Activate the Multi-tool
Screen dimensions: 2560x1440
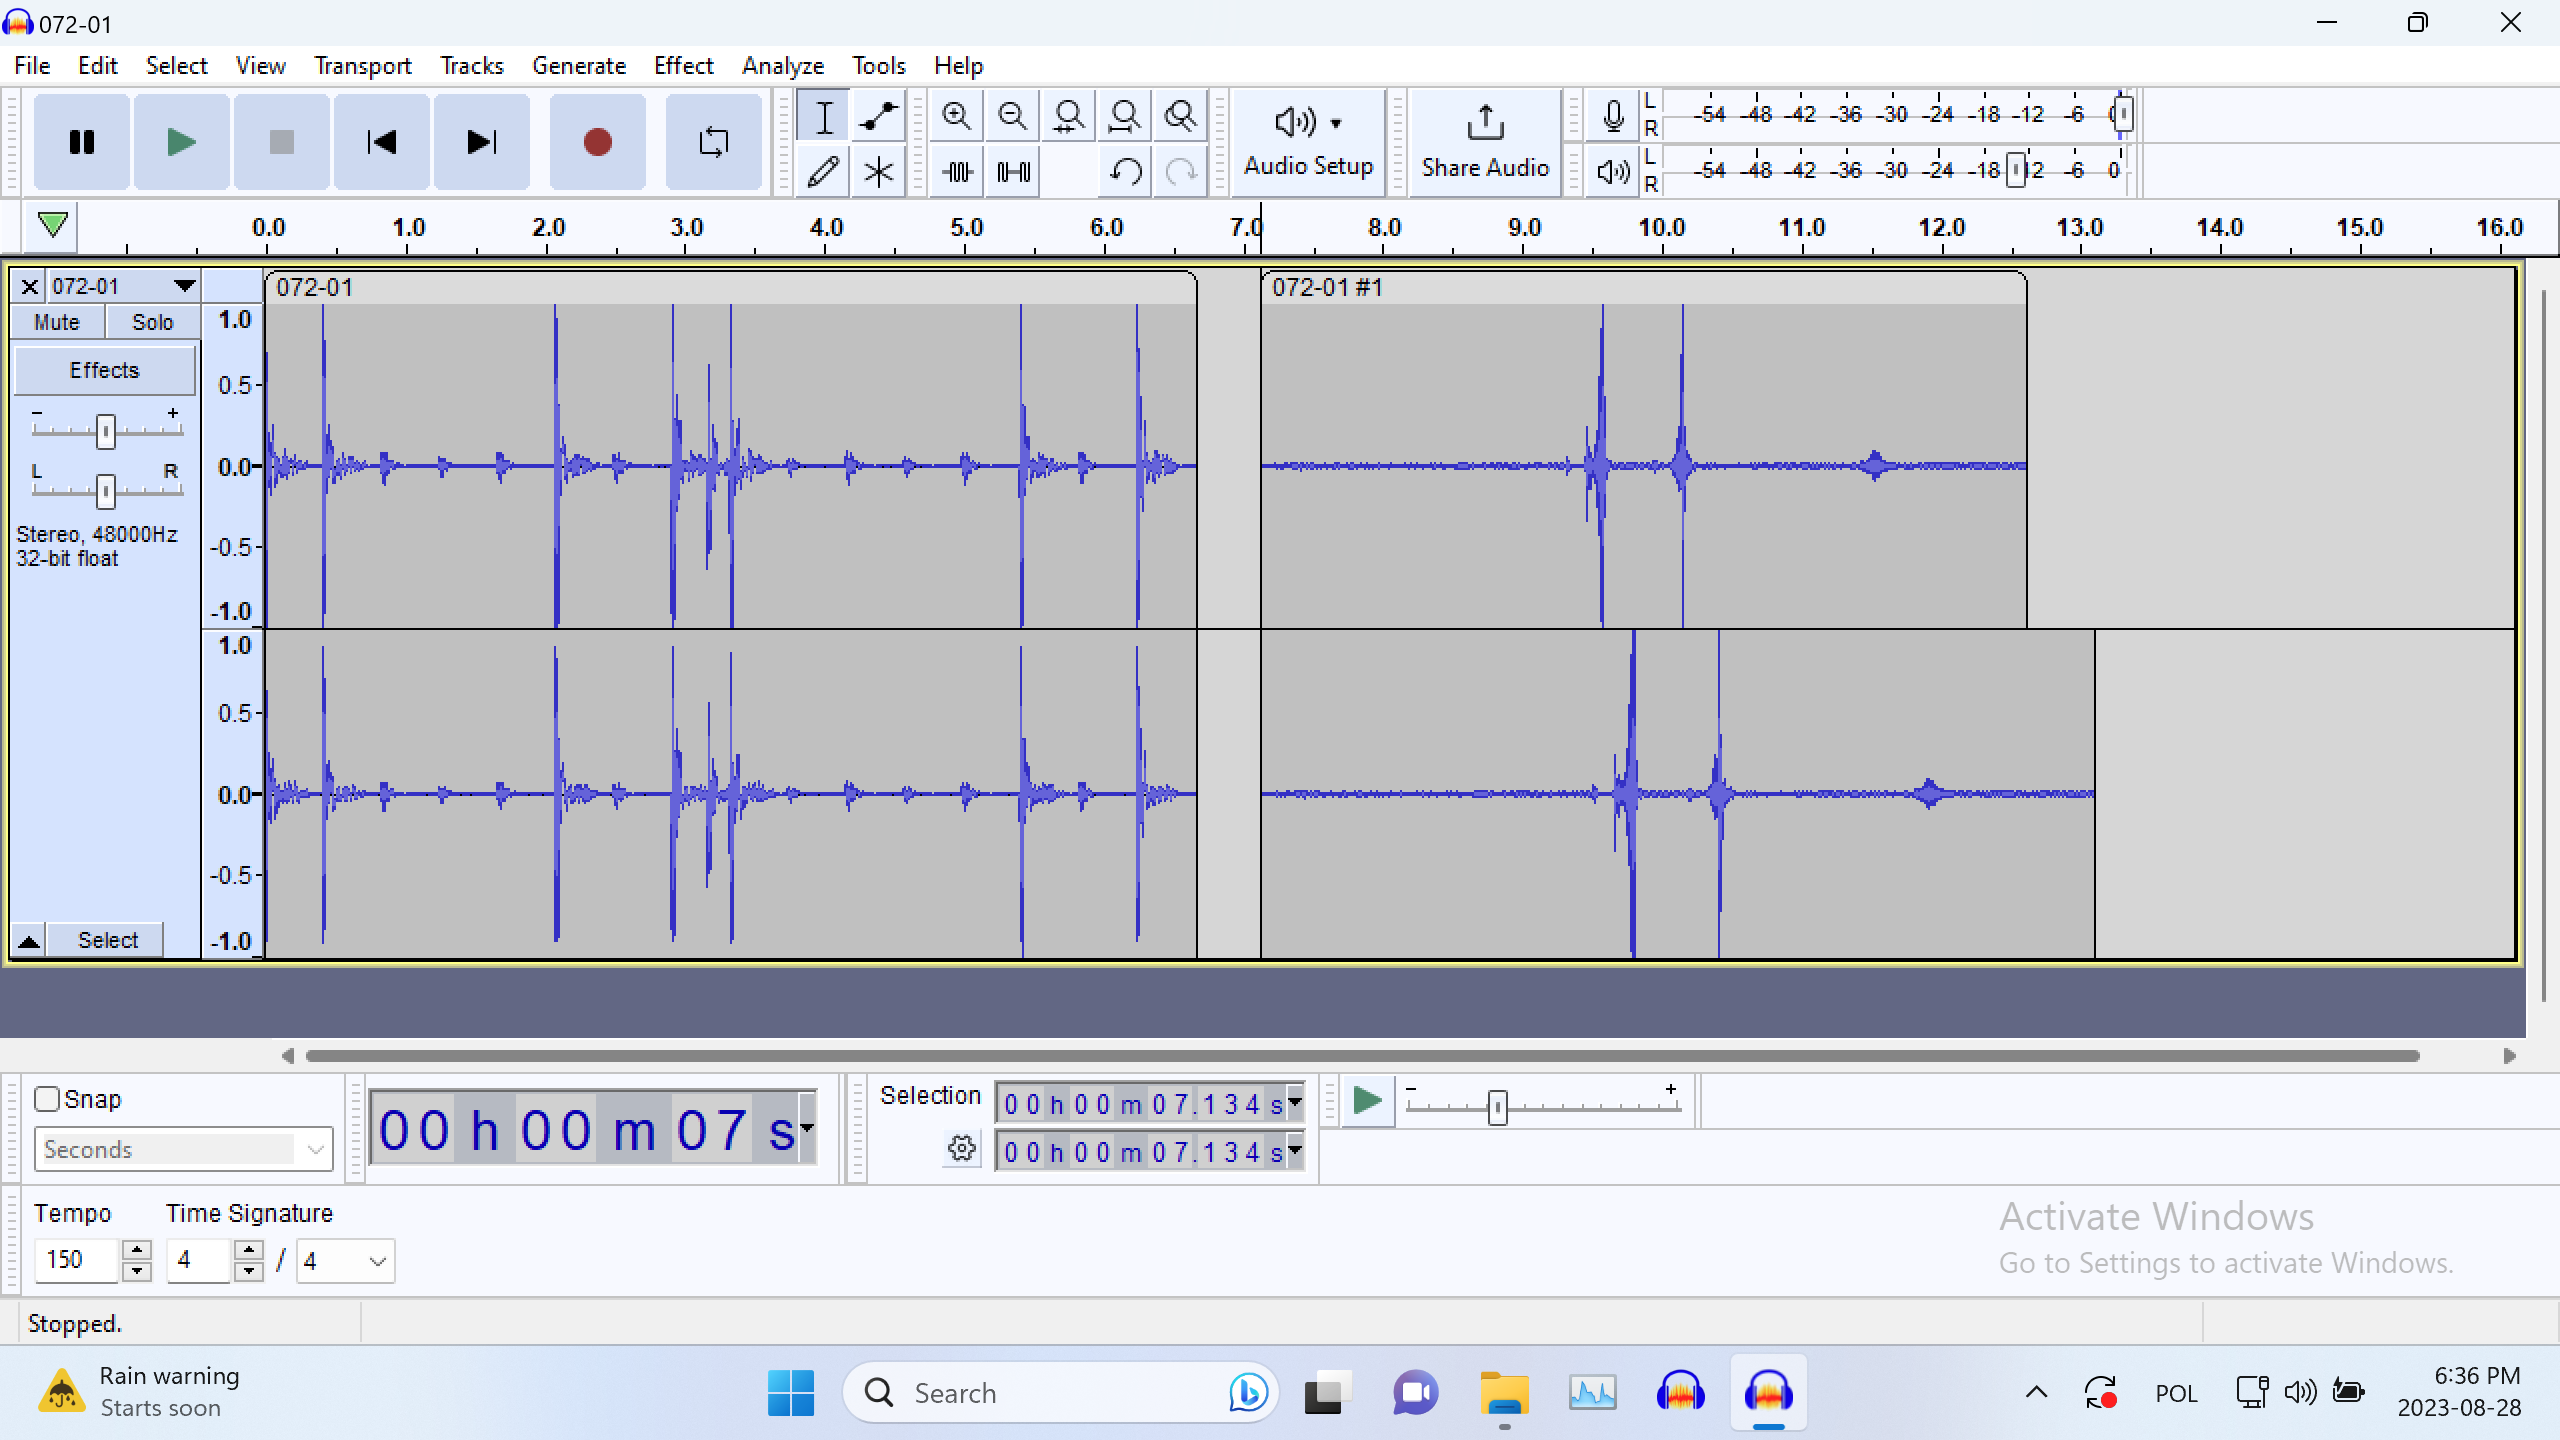point(877,171)
